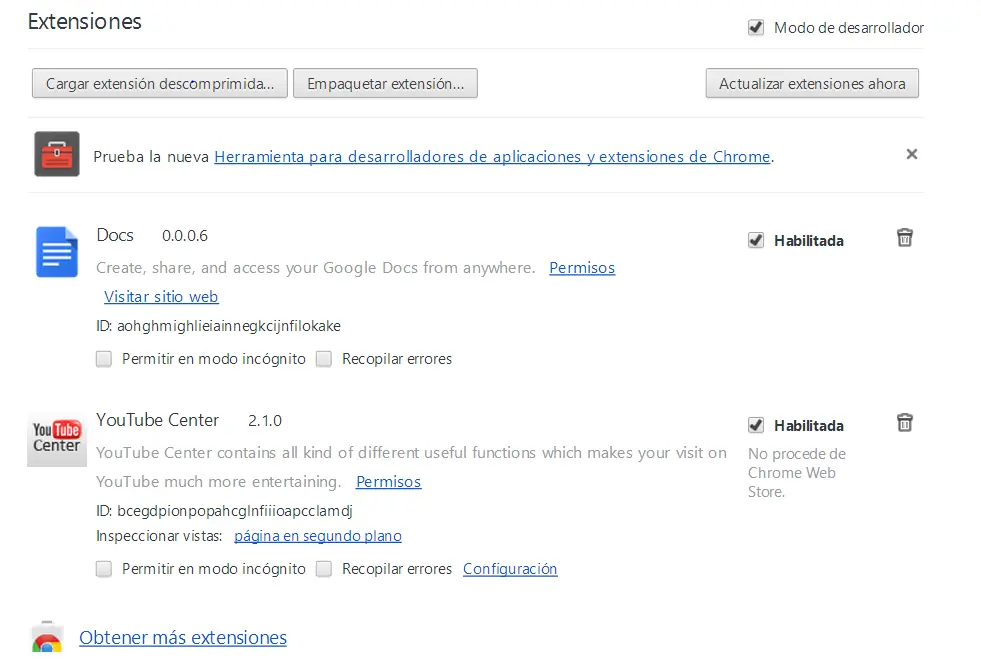The height and width of the screenshot is (671, 981).
Task: Click Cargar extensión descomprimida button
Action: point(160,83)
